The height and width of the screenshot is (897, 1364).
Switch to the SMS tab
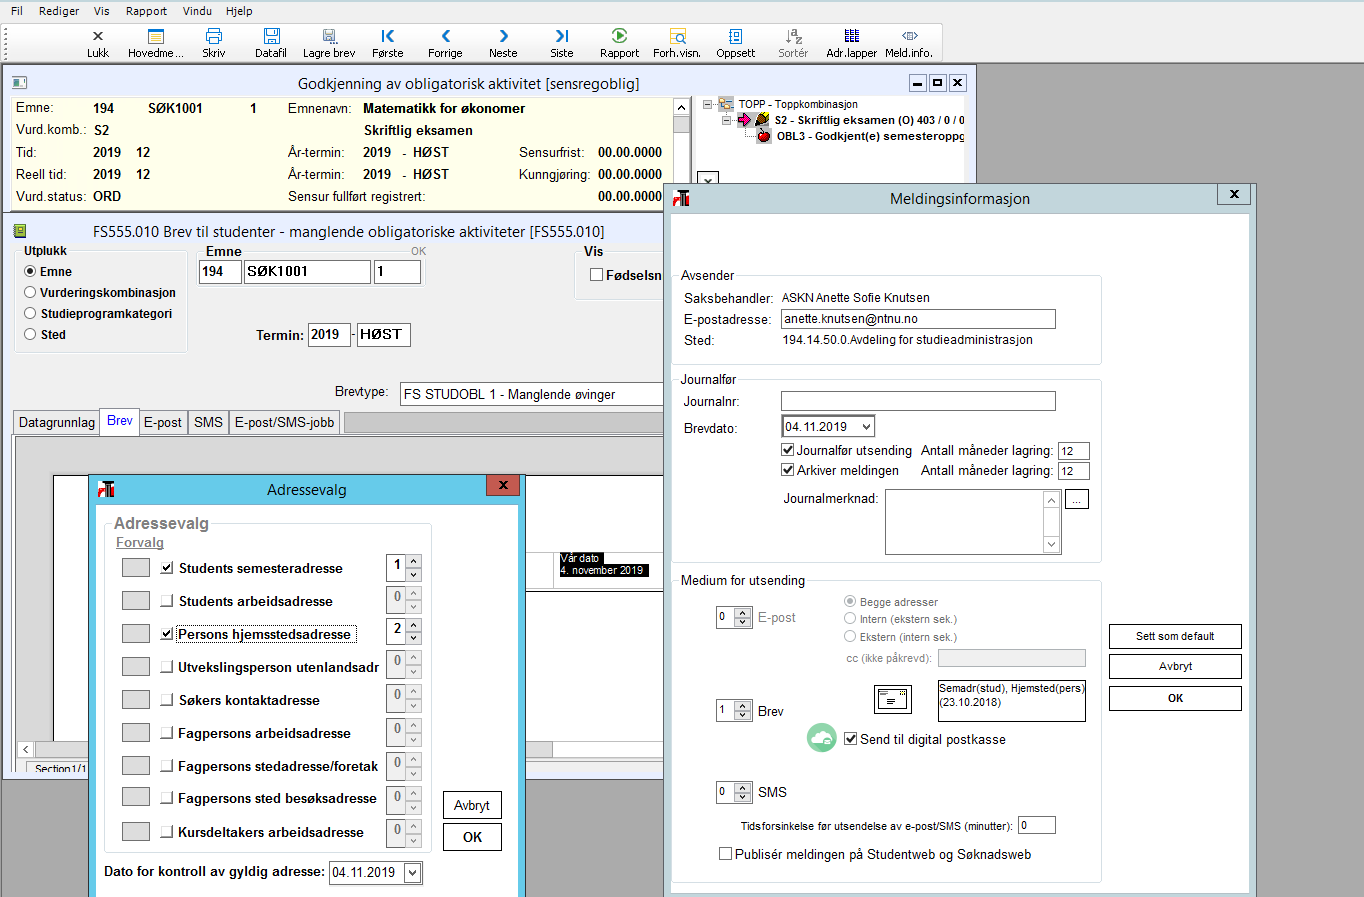click(208, 422)
